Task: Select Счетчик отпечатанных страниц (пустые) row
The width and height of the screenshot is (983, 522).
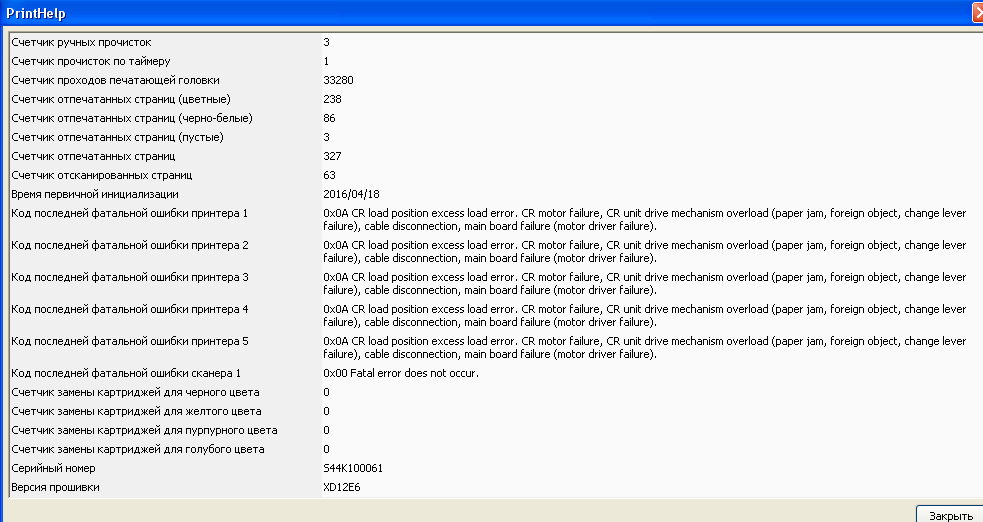Action: 117,137
